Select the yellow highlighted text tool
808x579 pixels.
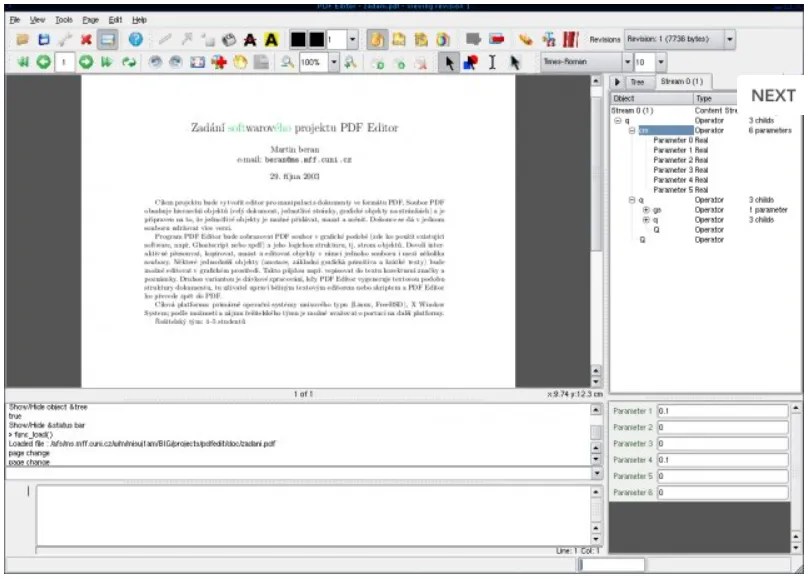[270, 41]
